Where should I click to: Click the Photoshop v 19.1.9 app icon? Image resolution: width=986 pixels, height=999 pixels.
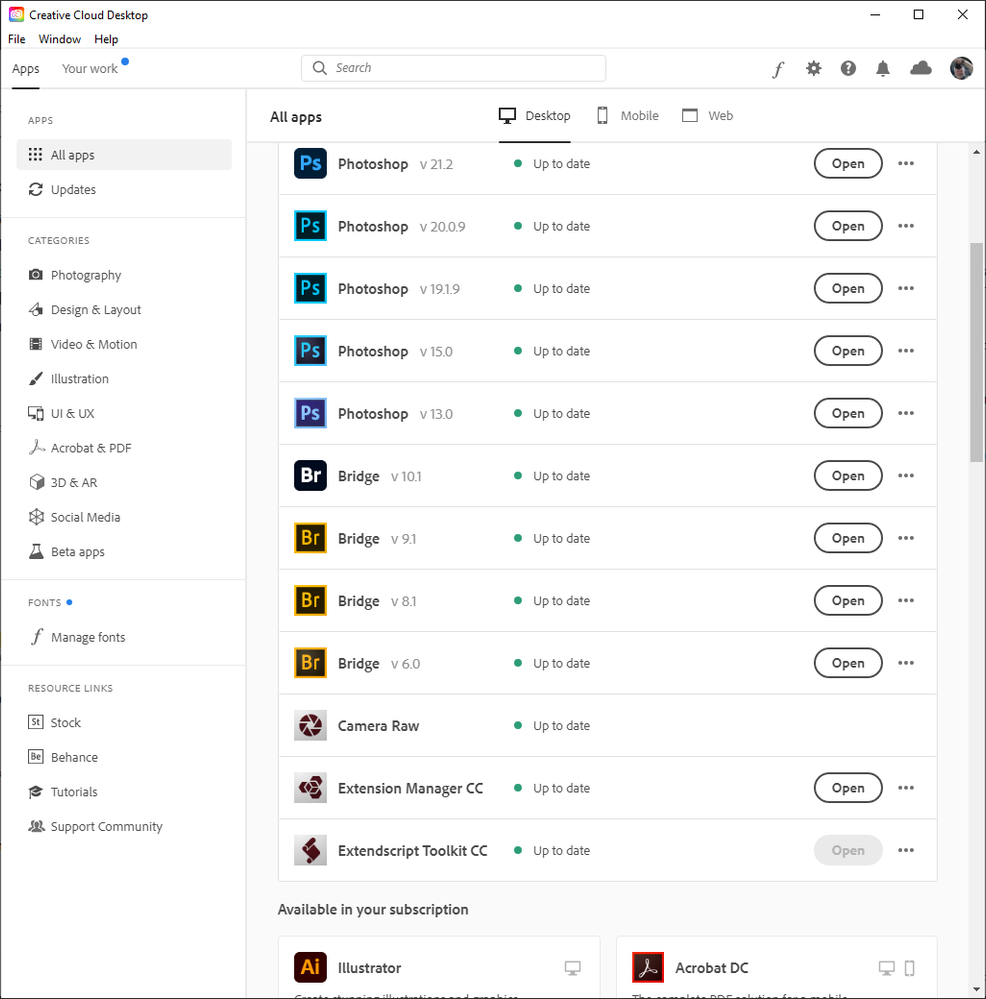[310, 289]
